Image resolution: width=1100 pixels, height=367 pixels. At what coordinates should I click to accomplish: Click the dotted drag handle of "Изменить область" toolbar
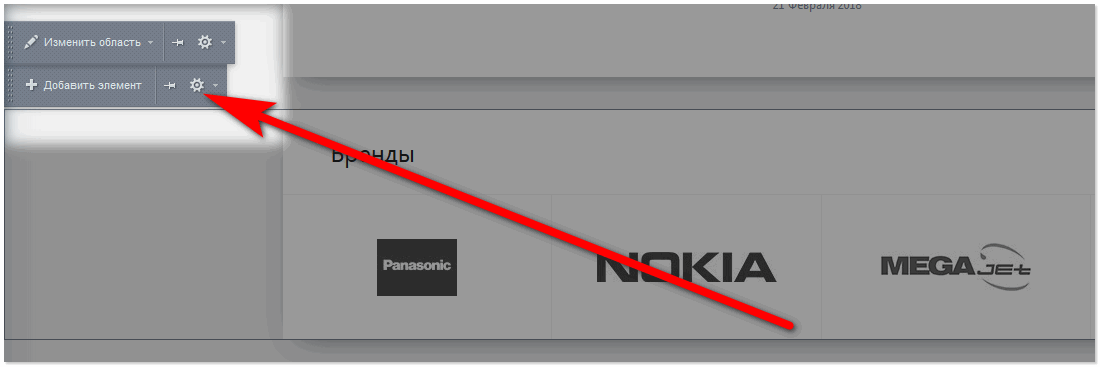point(9,42)
